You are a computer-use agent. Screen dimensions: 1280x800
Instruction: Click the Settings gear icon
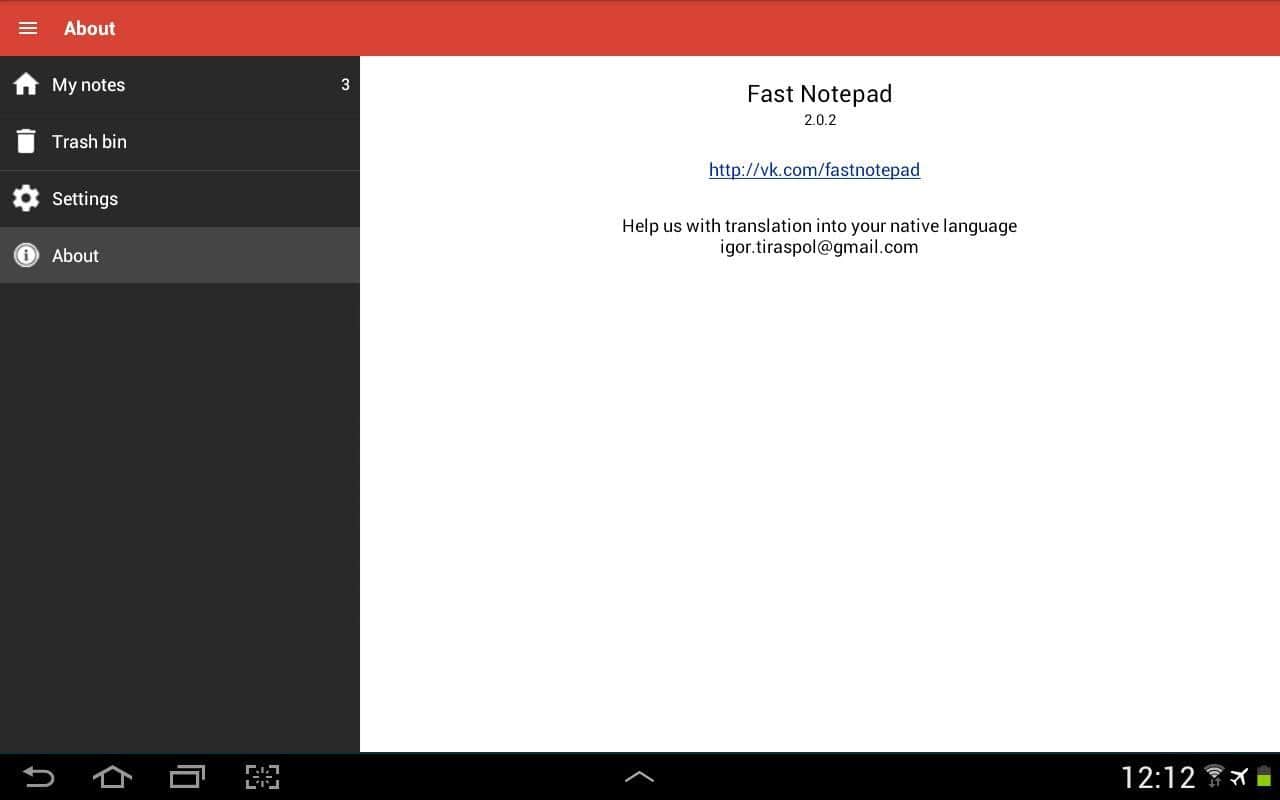coord(26,198)
